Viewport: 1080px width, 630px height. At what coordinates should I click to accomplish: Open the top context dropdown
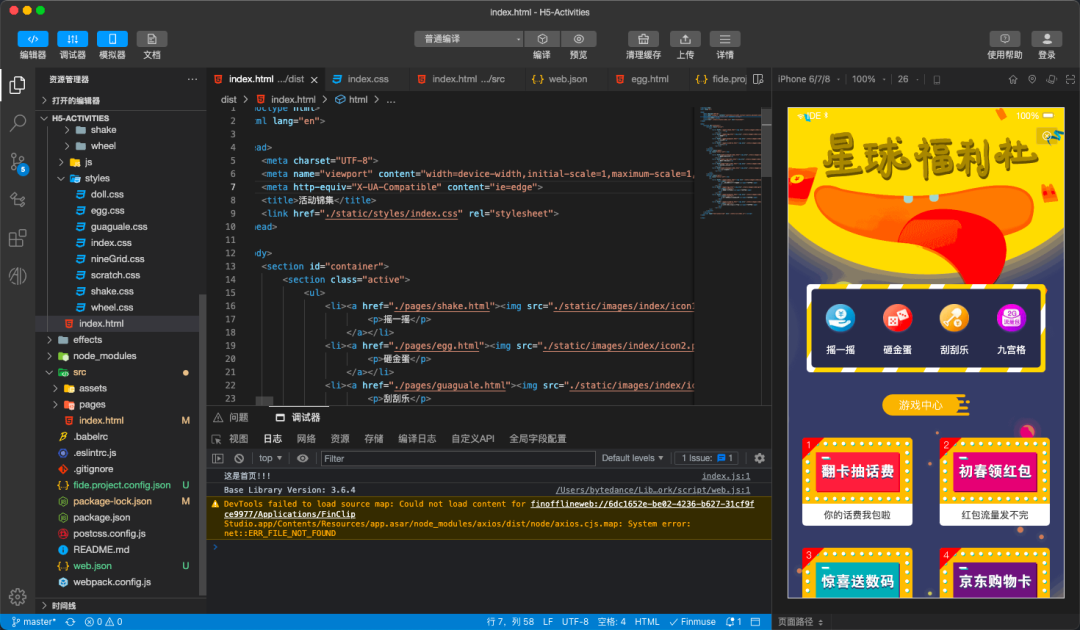[271, 458]
